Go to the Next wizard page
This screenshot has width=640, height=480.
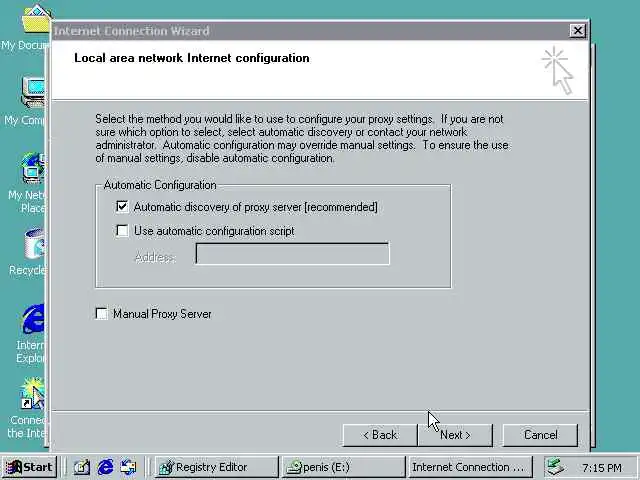point(455,435)
